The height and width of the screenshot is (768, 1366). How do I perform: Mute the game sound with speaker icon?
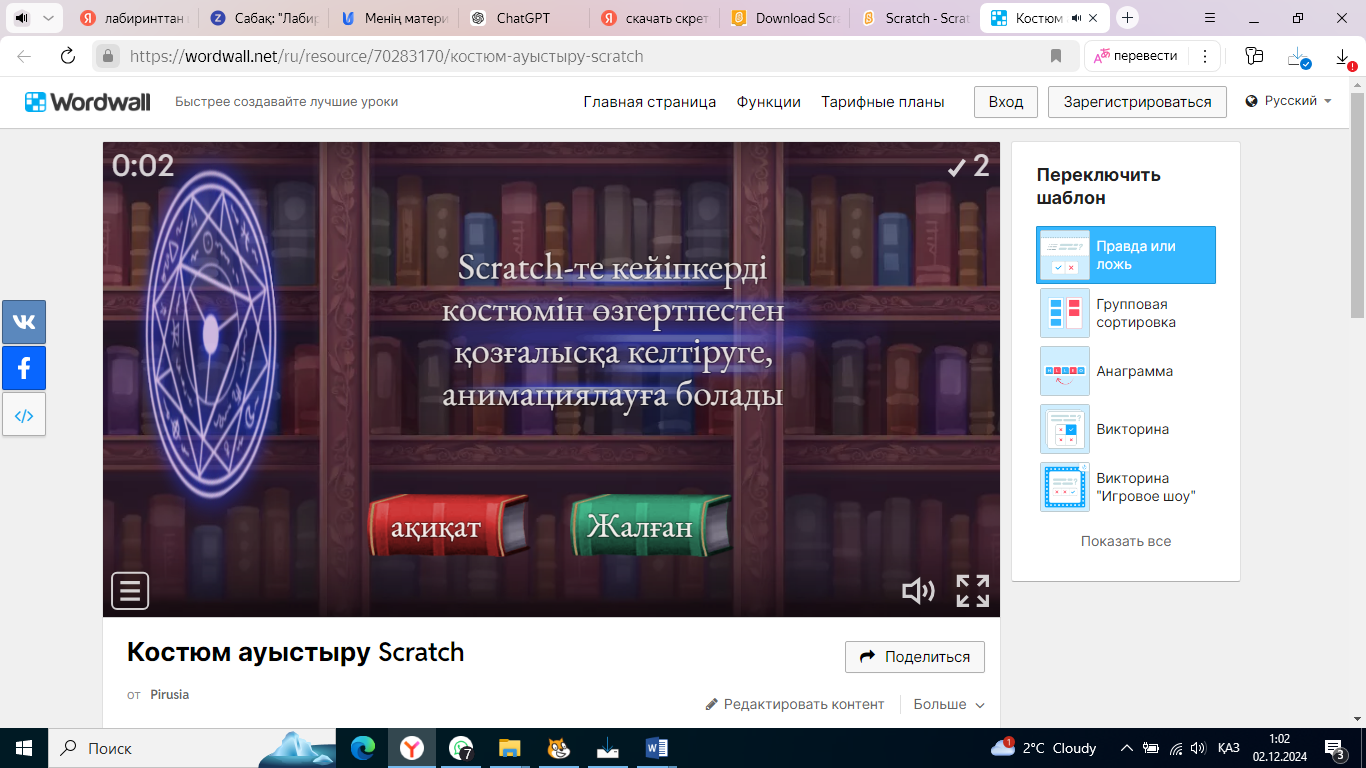click(918, 591)
